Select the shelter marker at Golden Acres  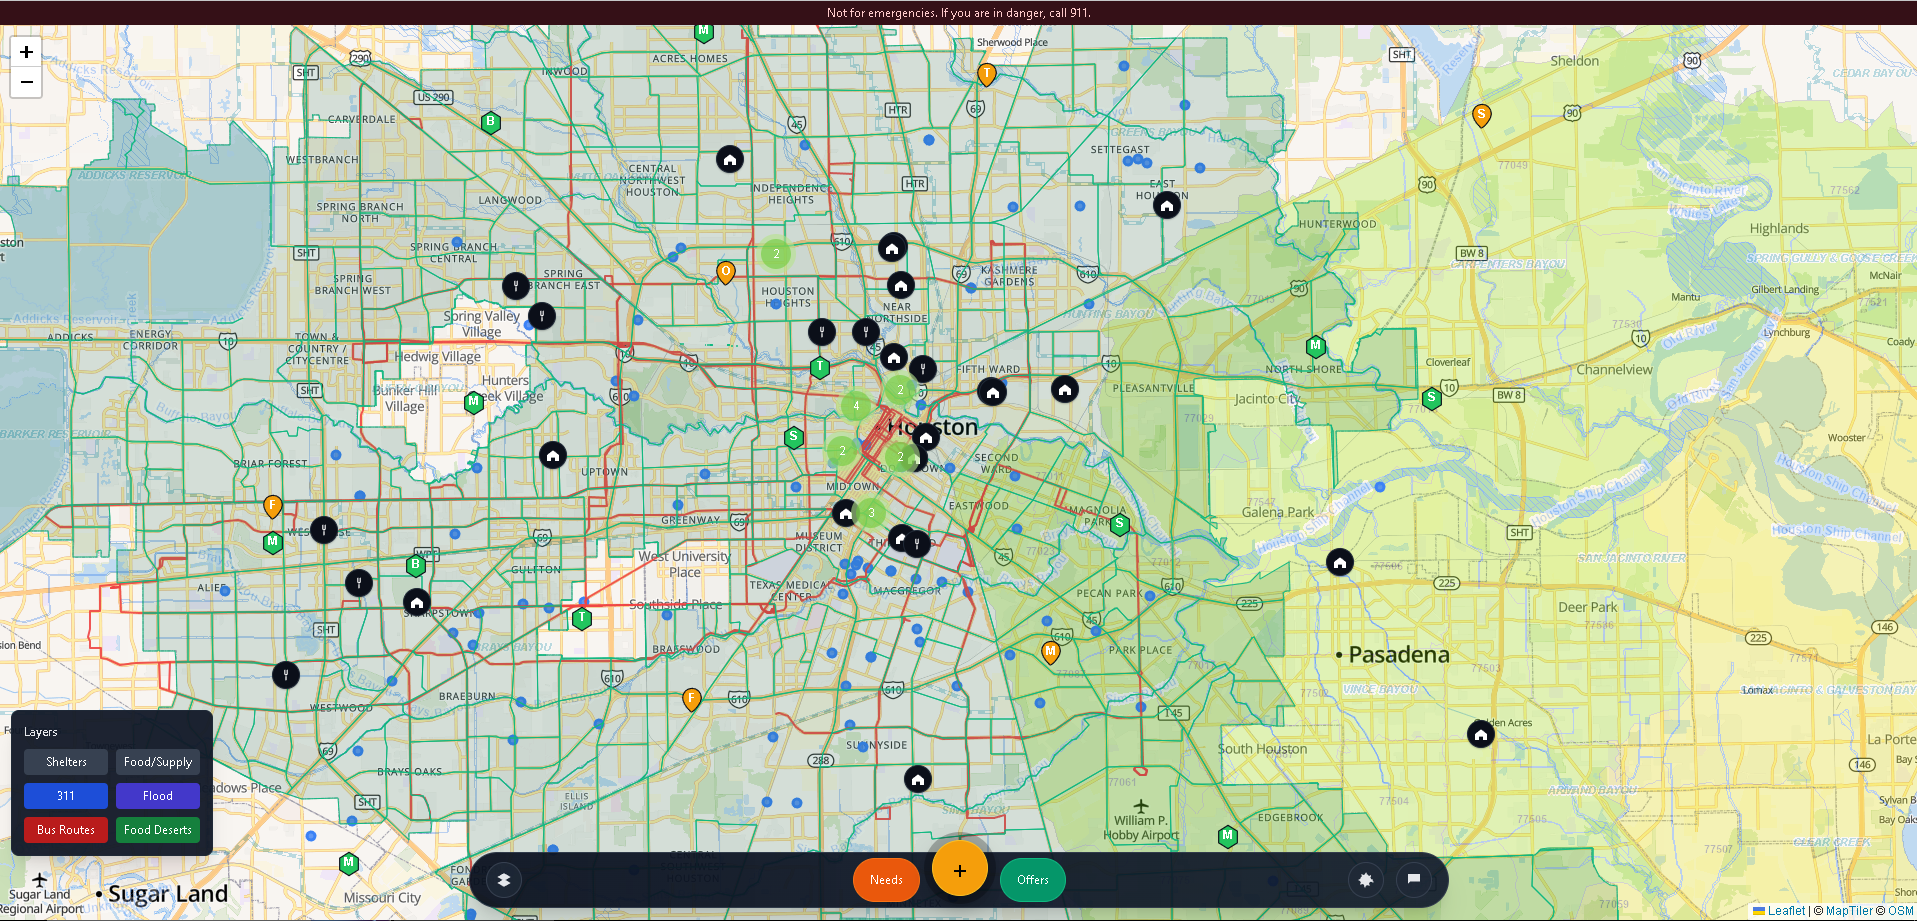pyautogui.click(x=1481, y=735)
